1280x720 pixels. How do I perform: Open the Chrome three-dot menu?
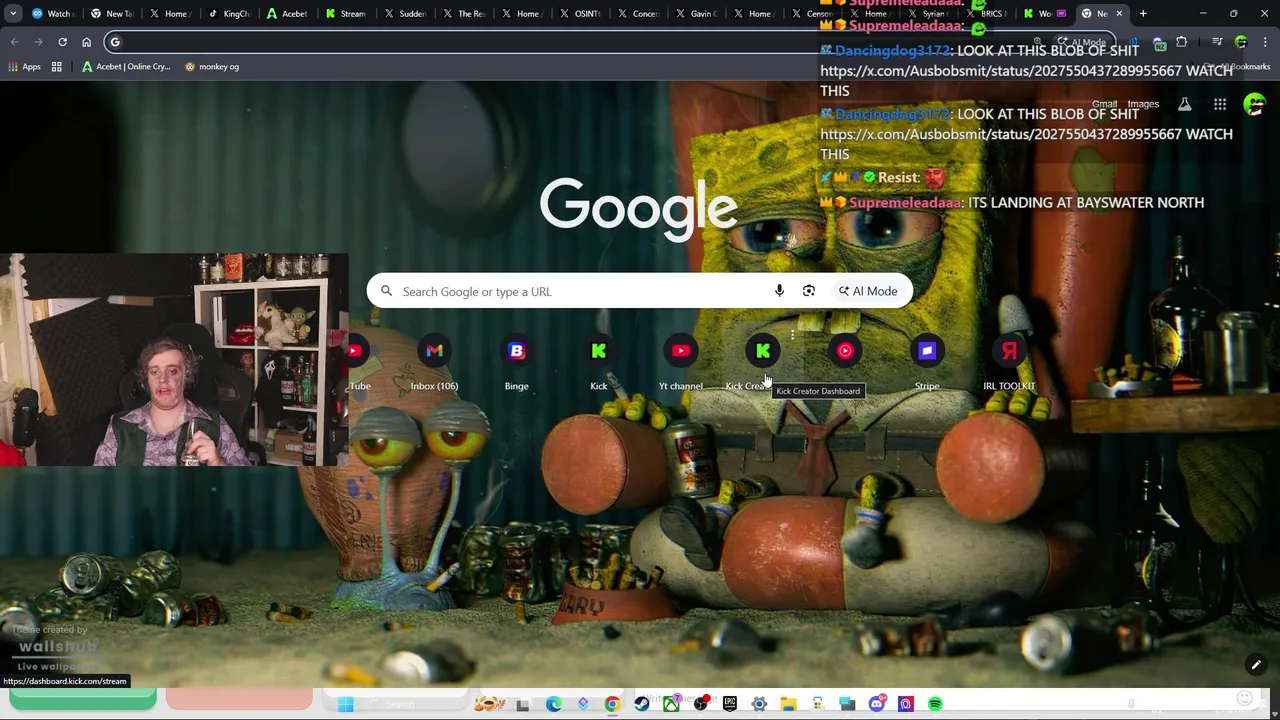1265,42
